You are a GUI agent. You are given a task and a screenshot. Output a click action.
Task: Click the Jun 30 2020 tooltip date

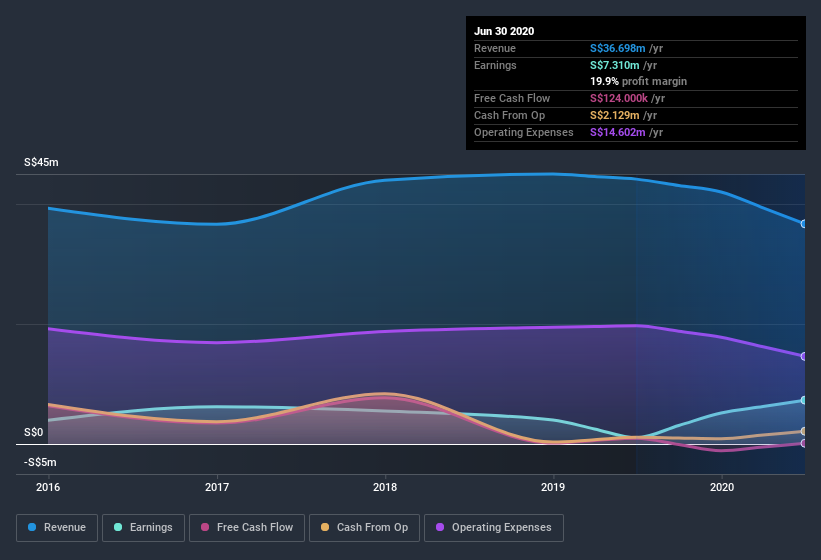[x=504, y=31]
